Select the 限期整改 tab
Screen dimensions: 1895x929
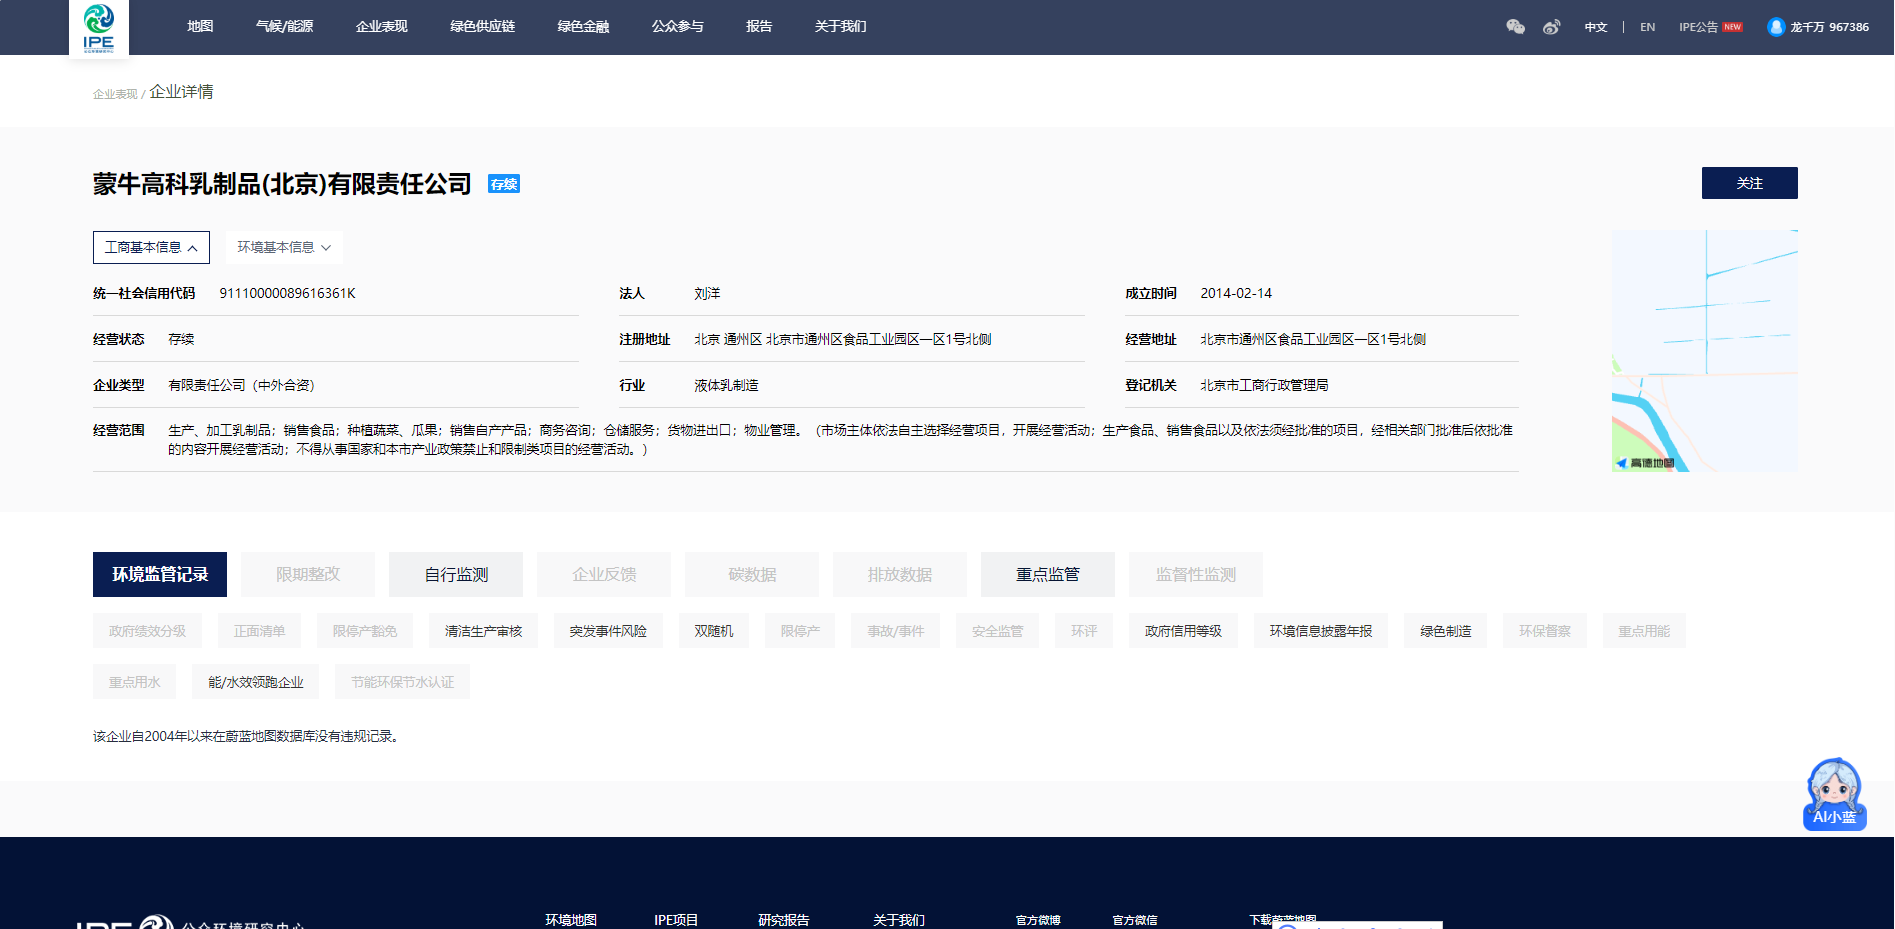(308, 574)
